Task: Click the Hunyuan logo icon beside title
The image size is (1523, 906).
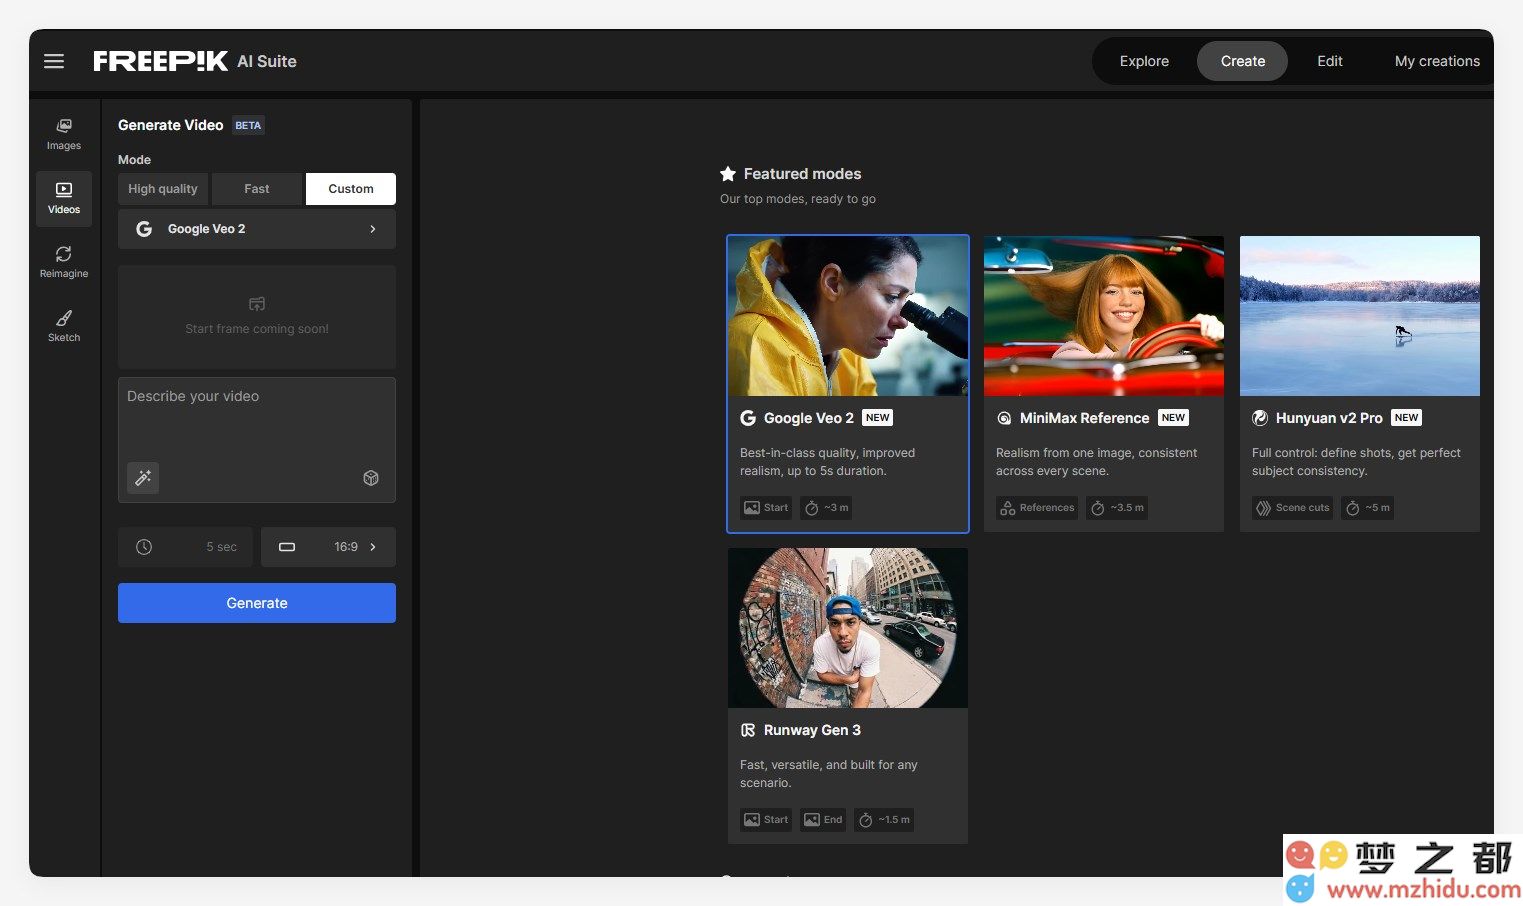Action: (x=1260, y=418)
